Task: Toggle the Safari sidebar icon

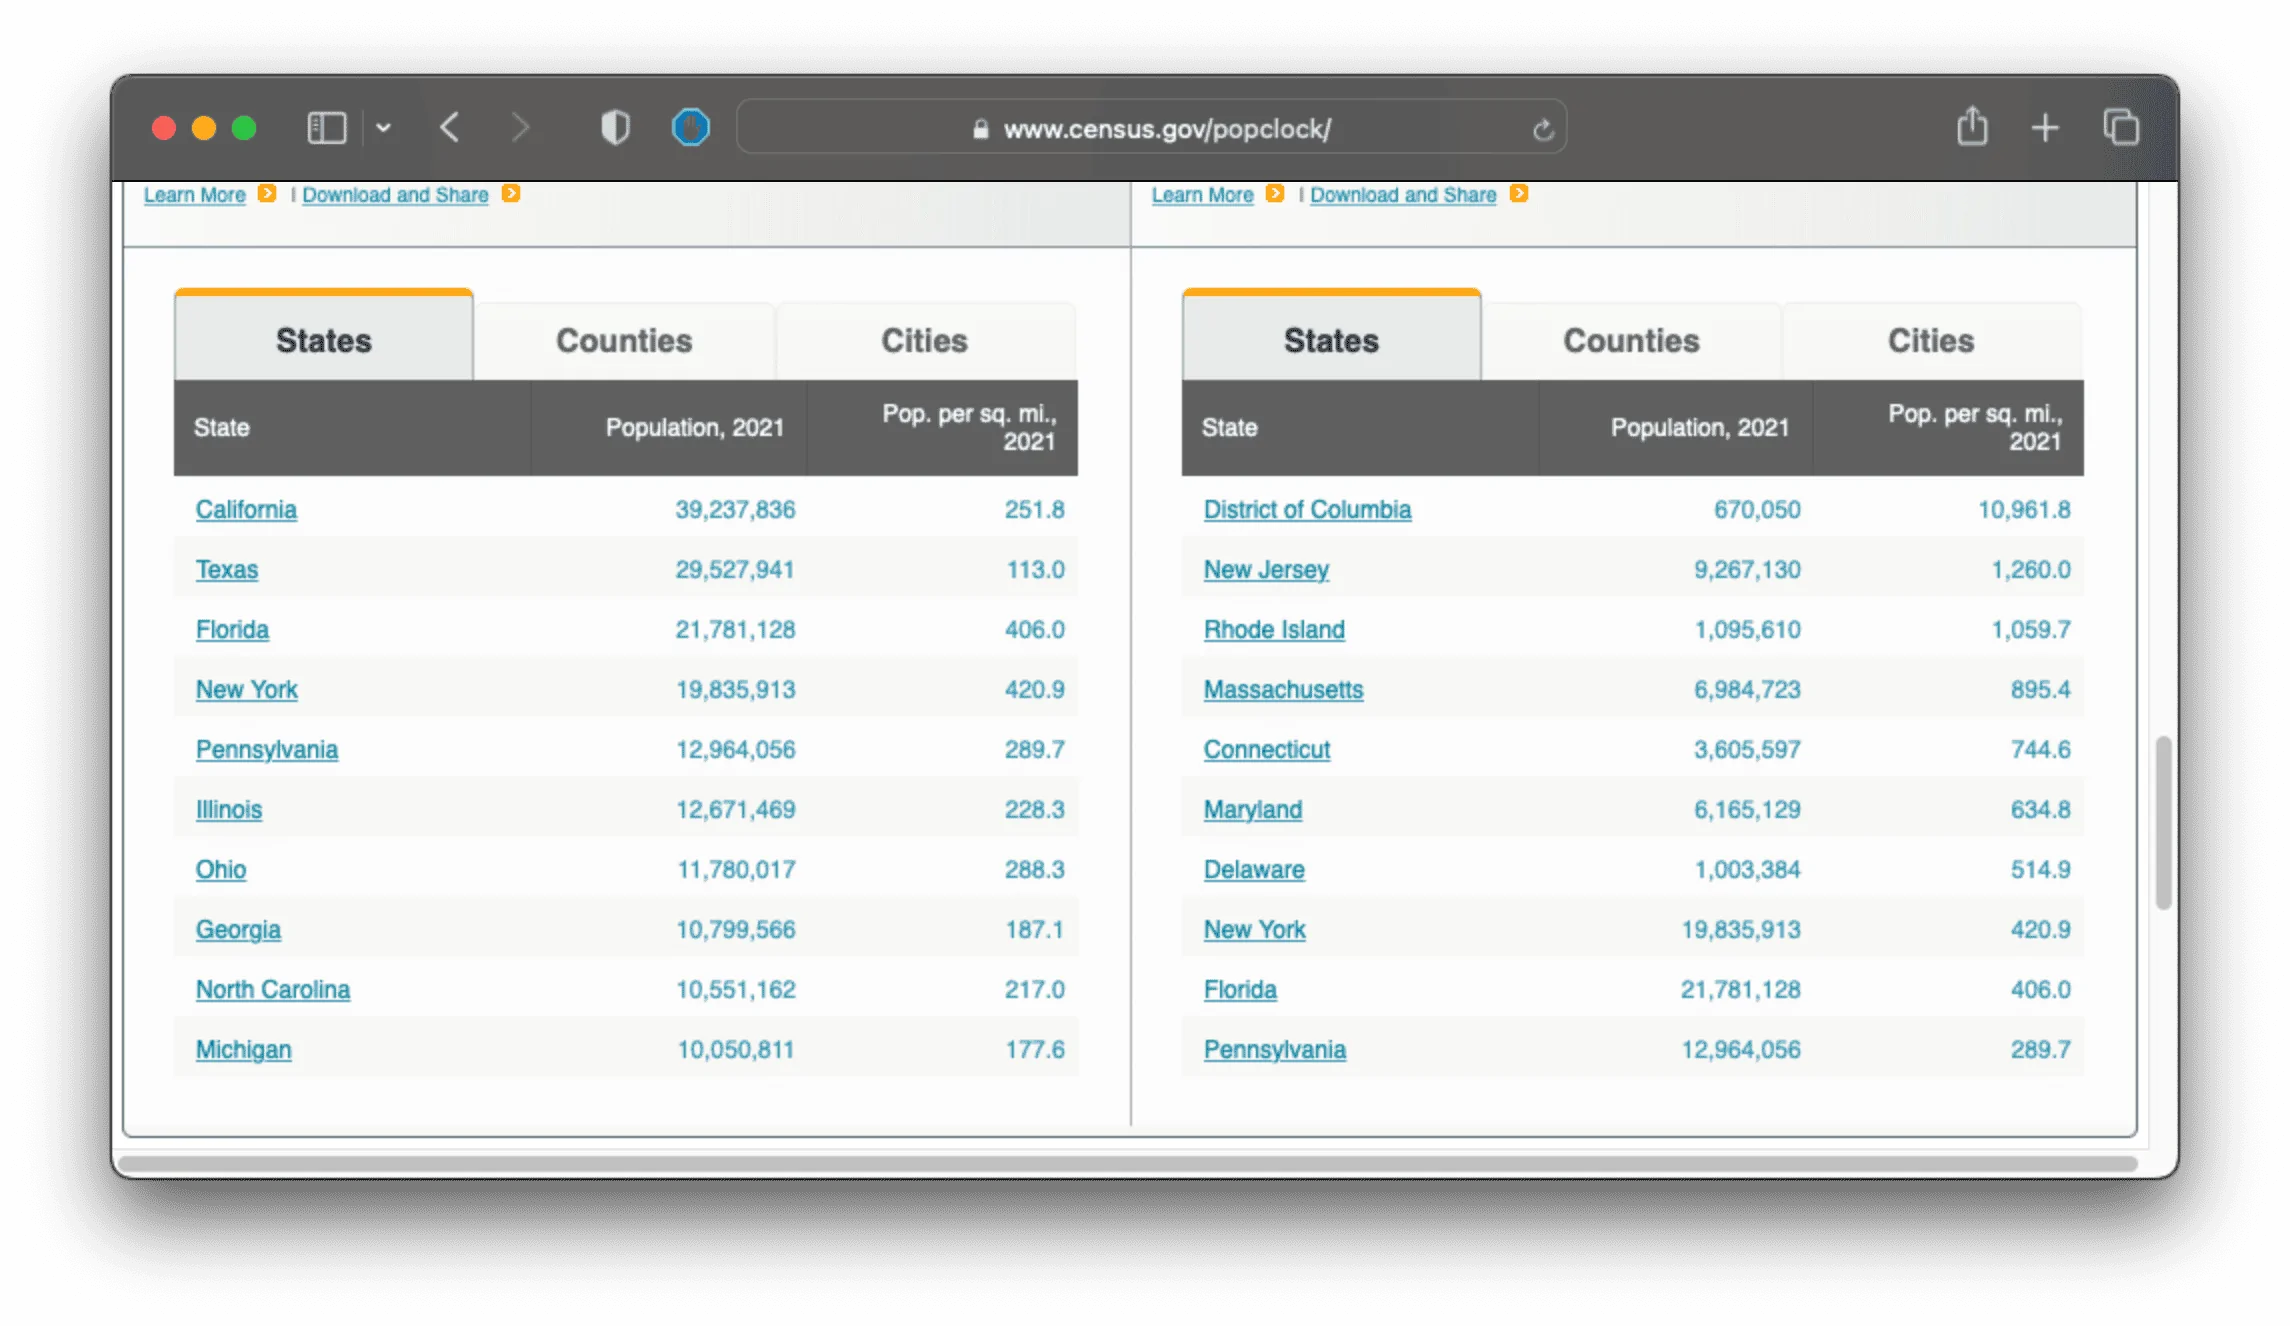Action: point(326,128)
